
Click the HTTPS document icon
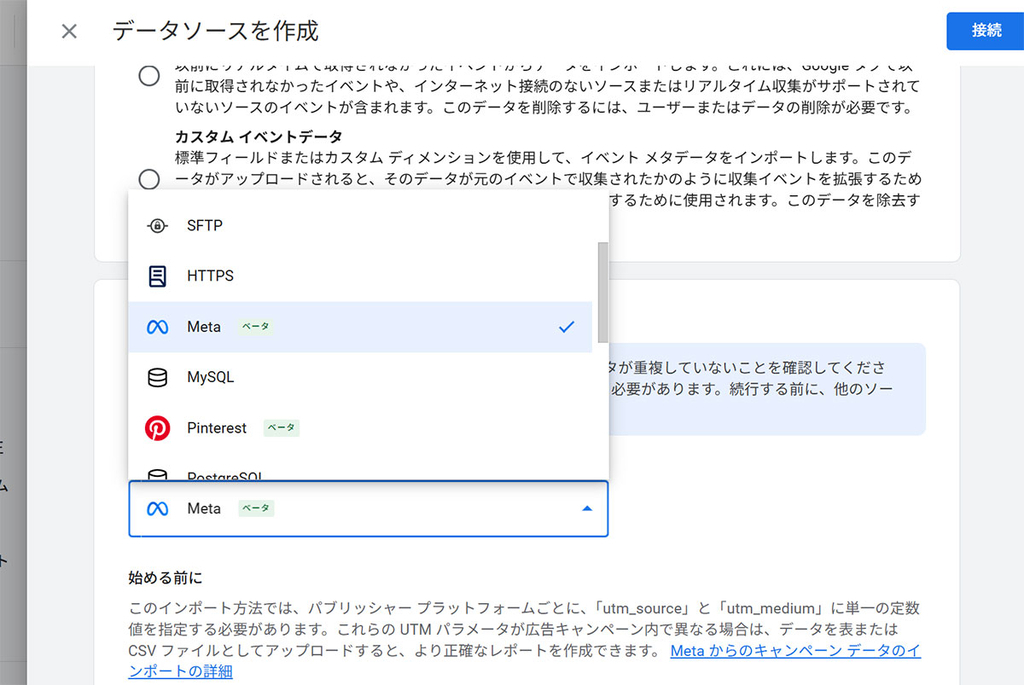click(x=157, y=276)
